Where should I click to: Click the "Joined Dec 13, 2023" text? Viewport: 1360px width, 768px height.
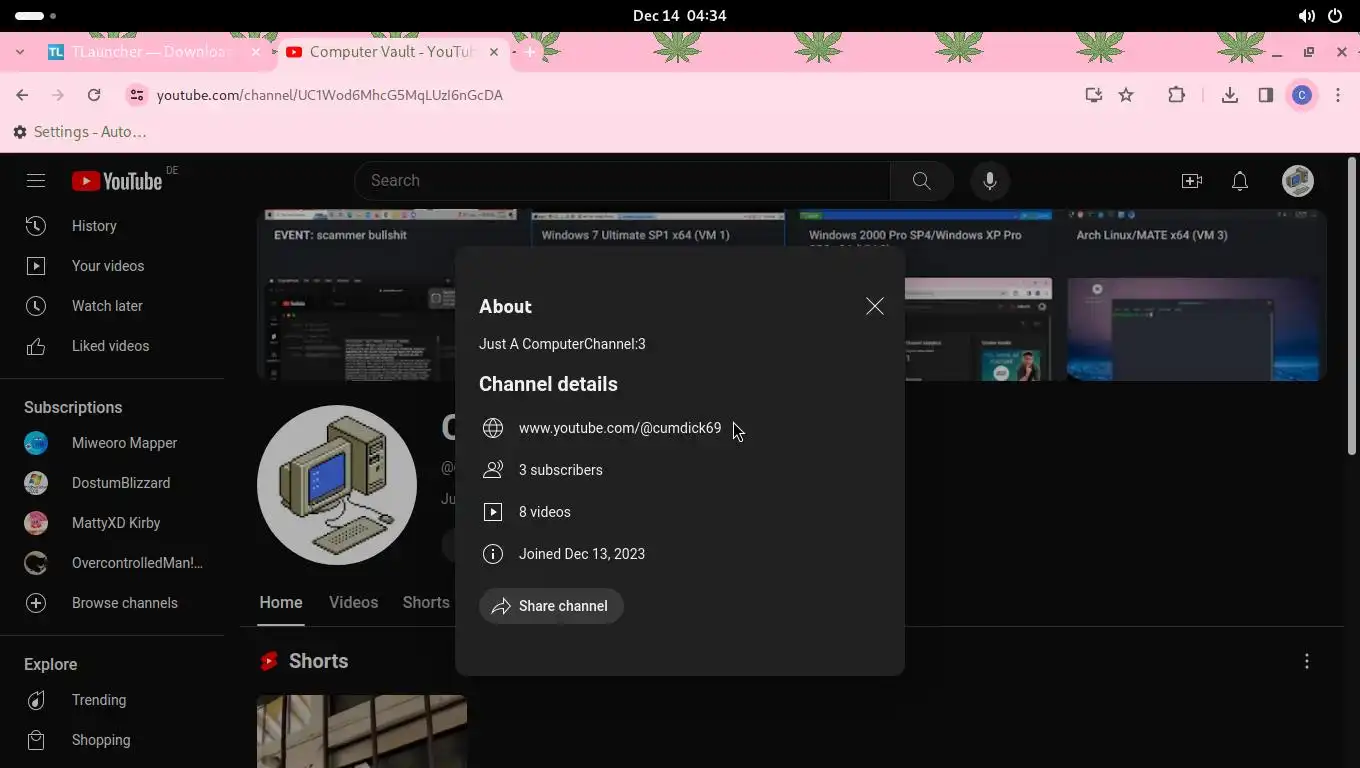(x=582, y=554)
